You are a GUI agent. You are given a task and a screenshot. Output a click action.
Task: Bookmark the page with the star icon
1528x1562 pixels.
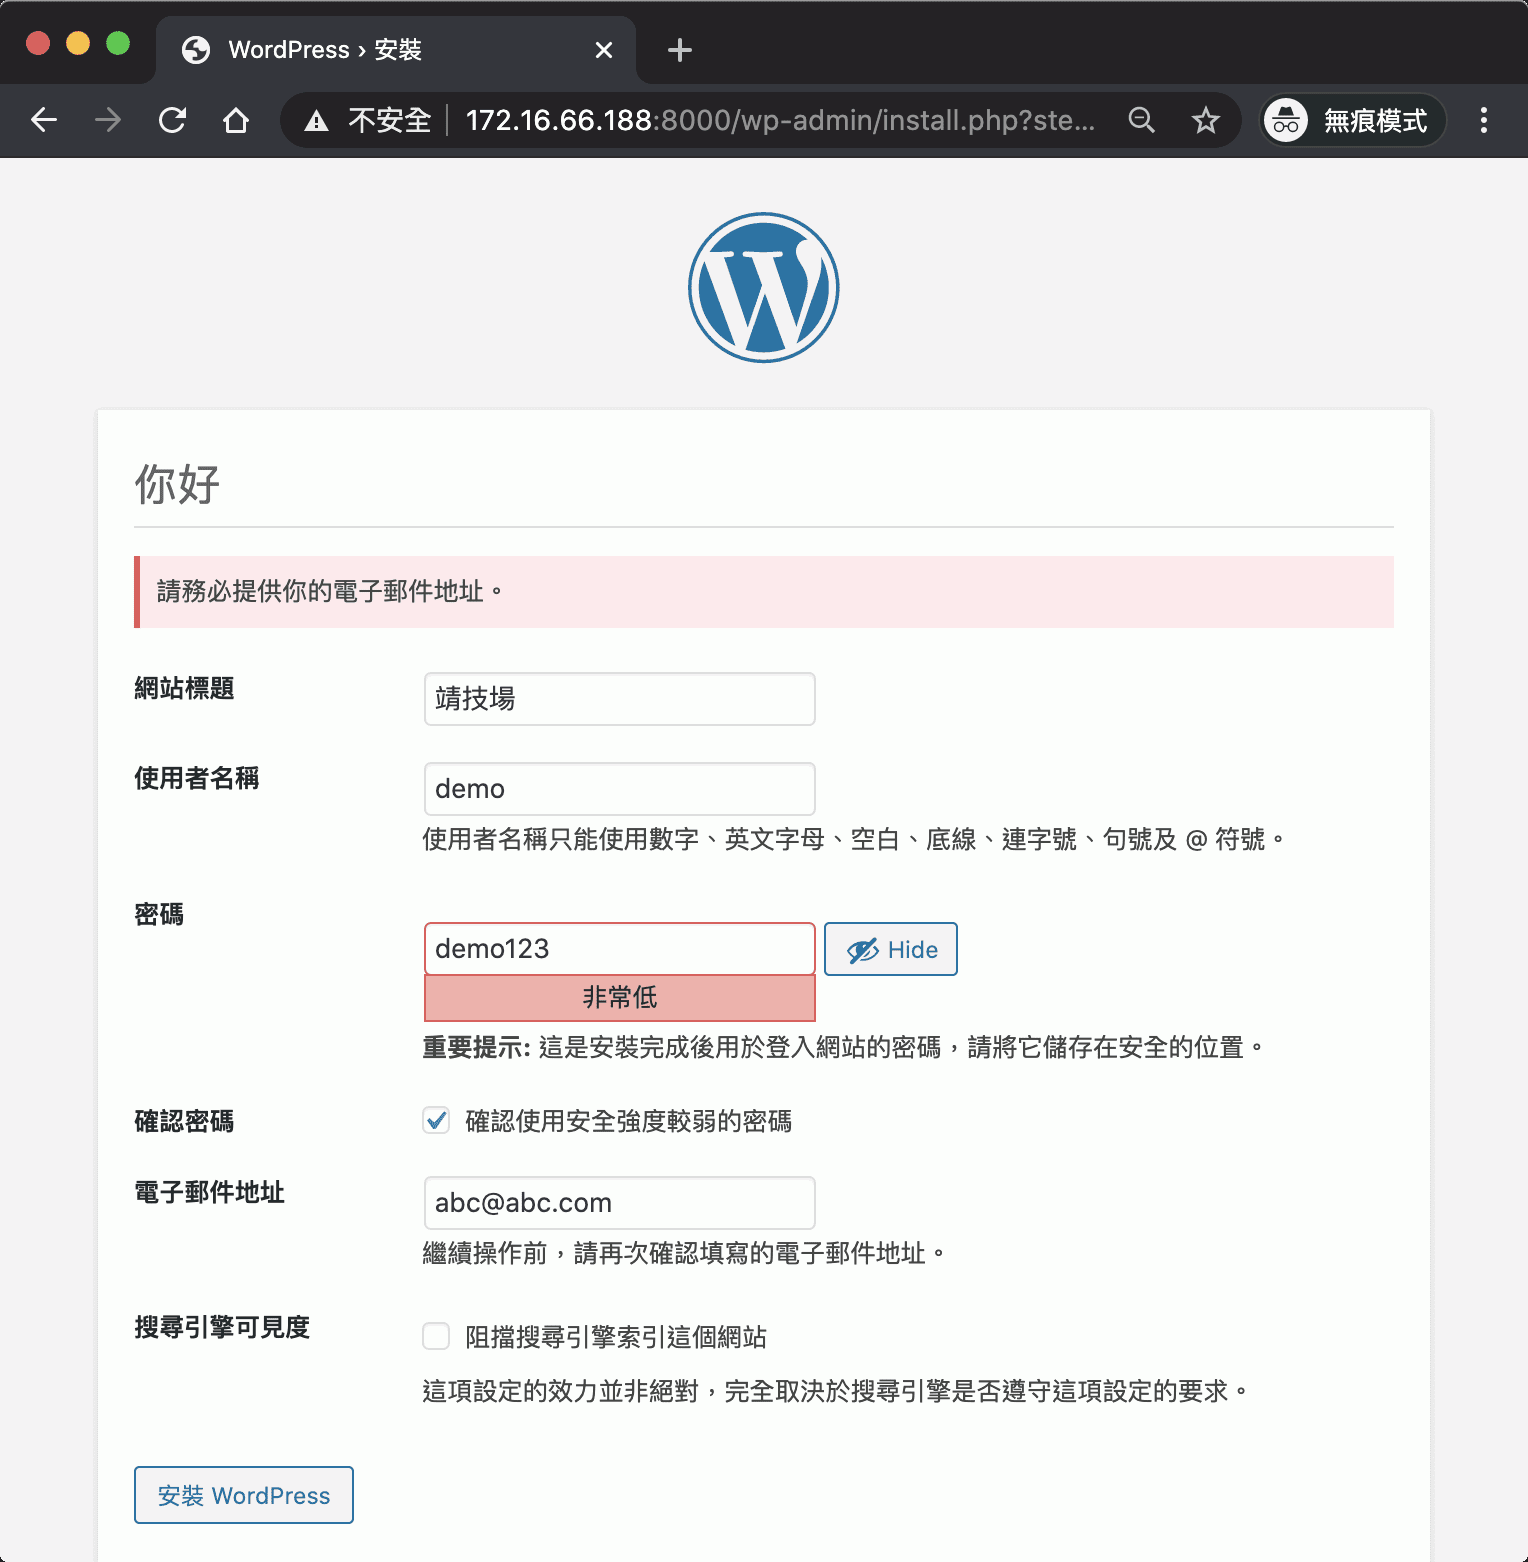tap(1205, 120)
